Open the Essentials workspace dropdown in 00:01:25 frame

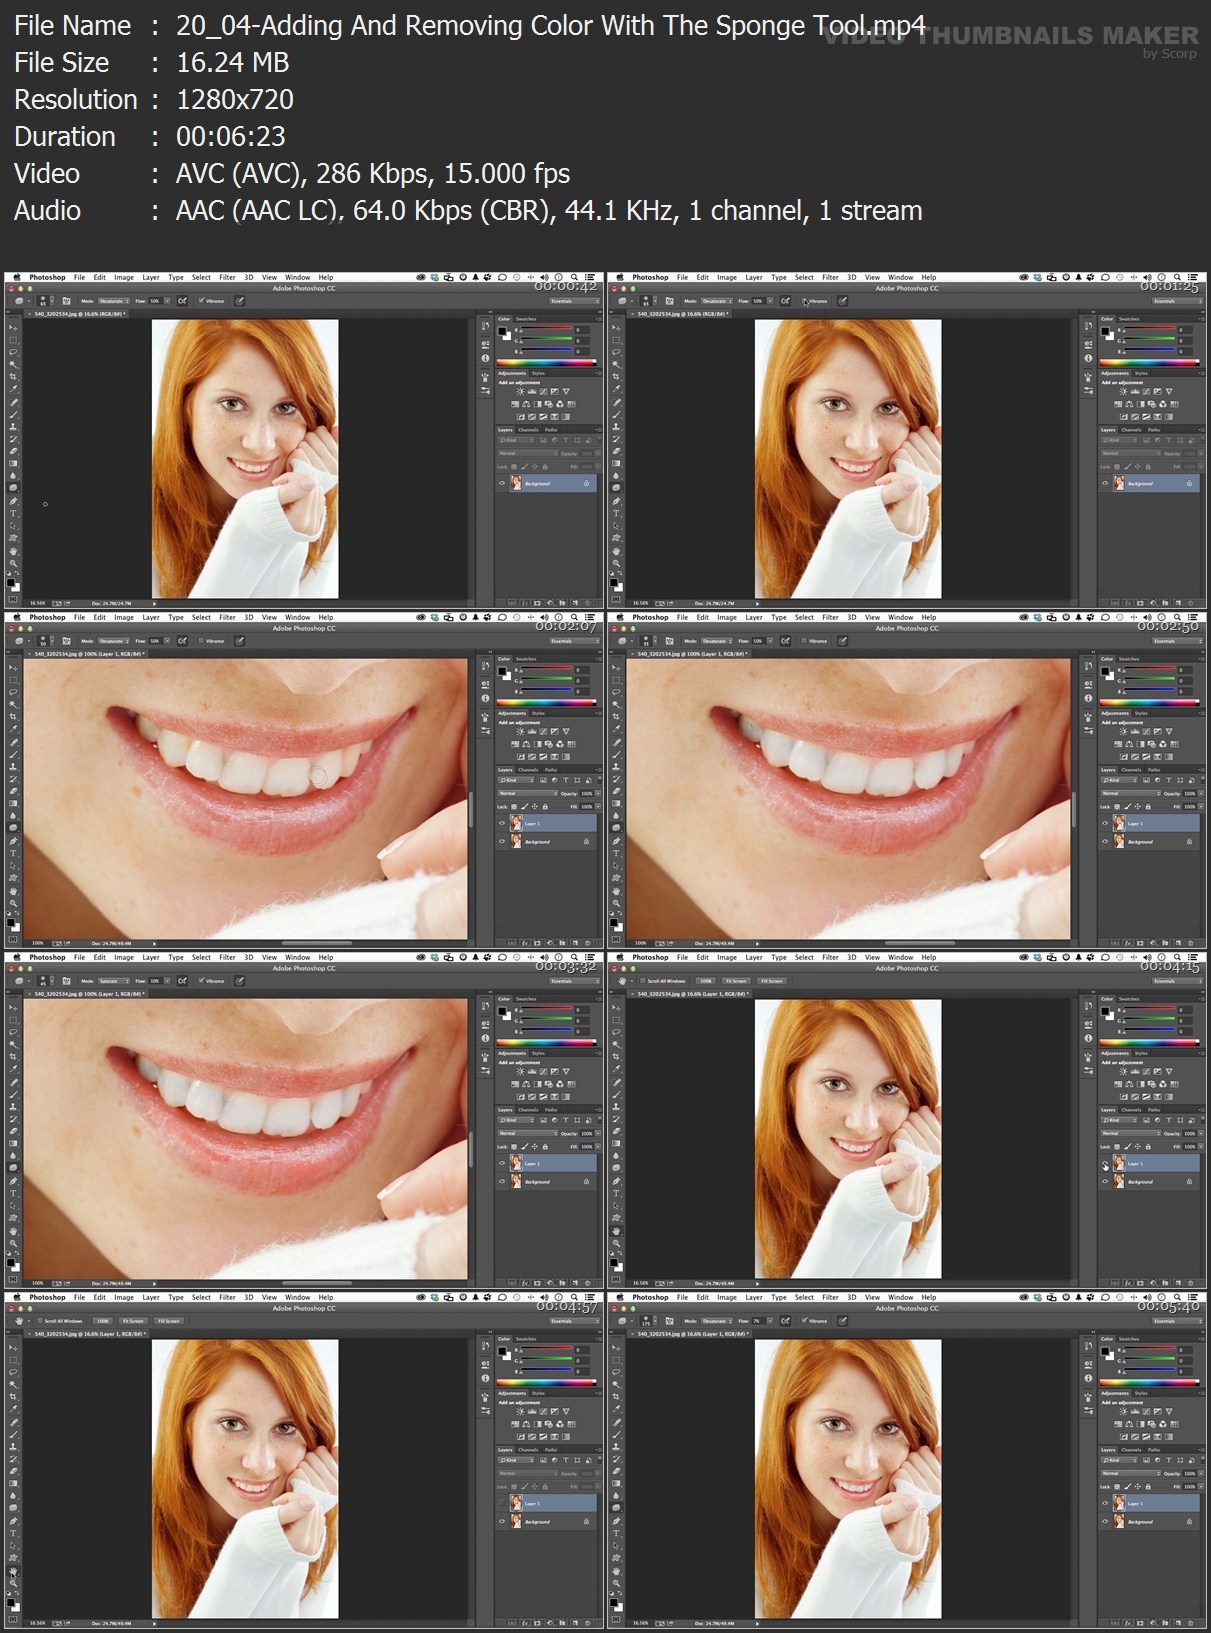pos(1177,301)
